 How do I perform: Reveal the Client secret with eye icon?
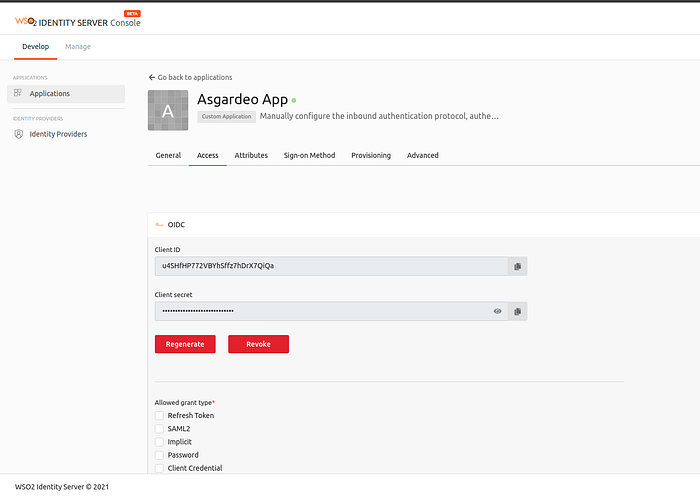pyautogui.click(x=497, y=312)
